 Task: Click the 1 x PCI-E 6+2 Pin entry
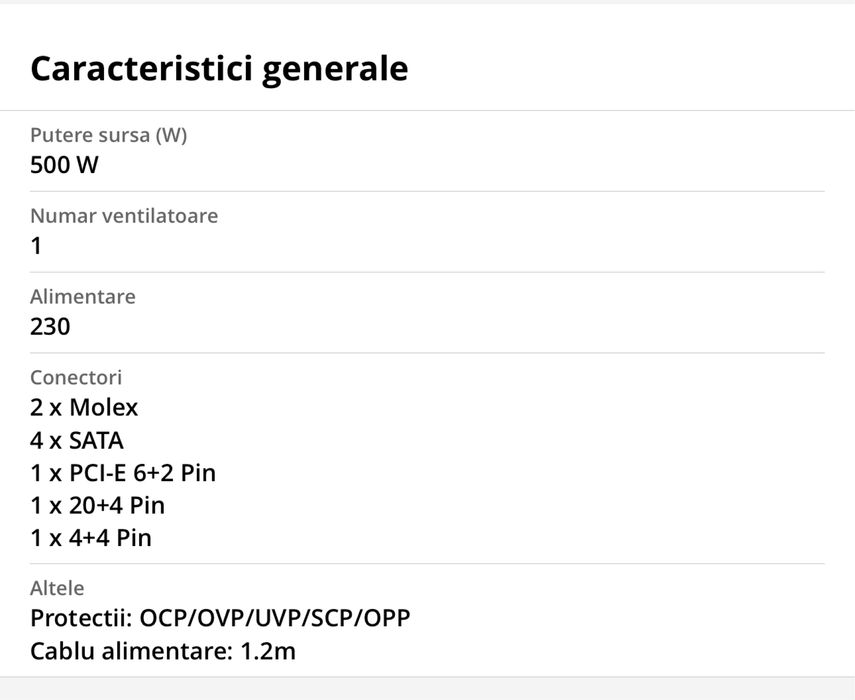[x=123, y=473]
